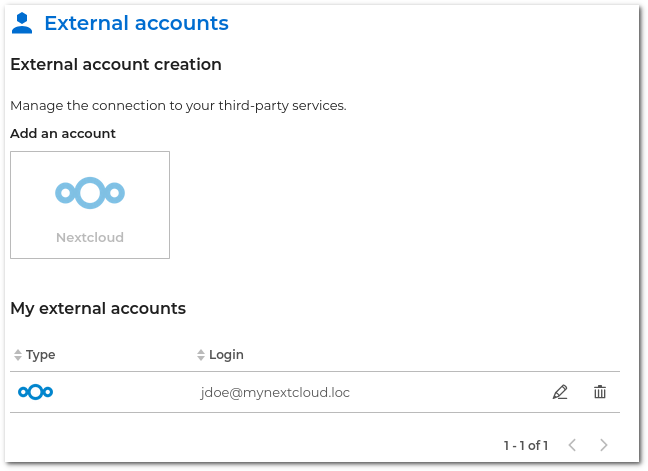Click the sort arrows next to Type
The height and width of the screenshot is (471, 648).
16,355
